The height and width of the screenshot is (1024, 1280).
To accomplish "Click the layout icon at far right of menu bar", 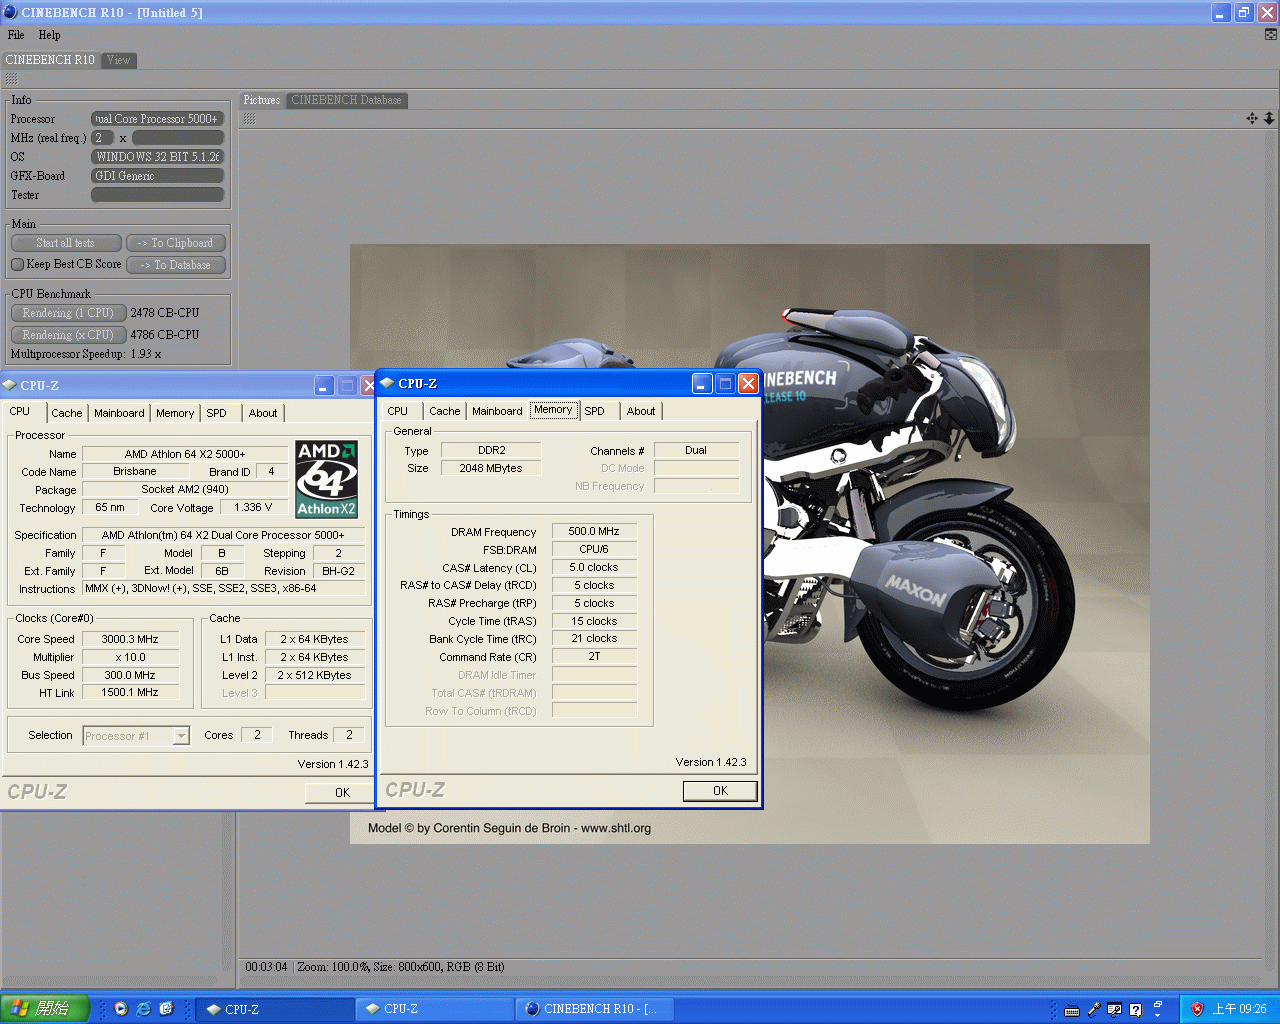I will click(x=1271, y=34).
